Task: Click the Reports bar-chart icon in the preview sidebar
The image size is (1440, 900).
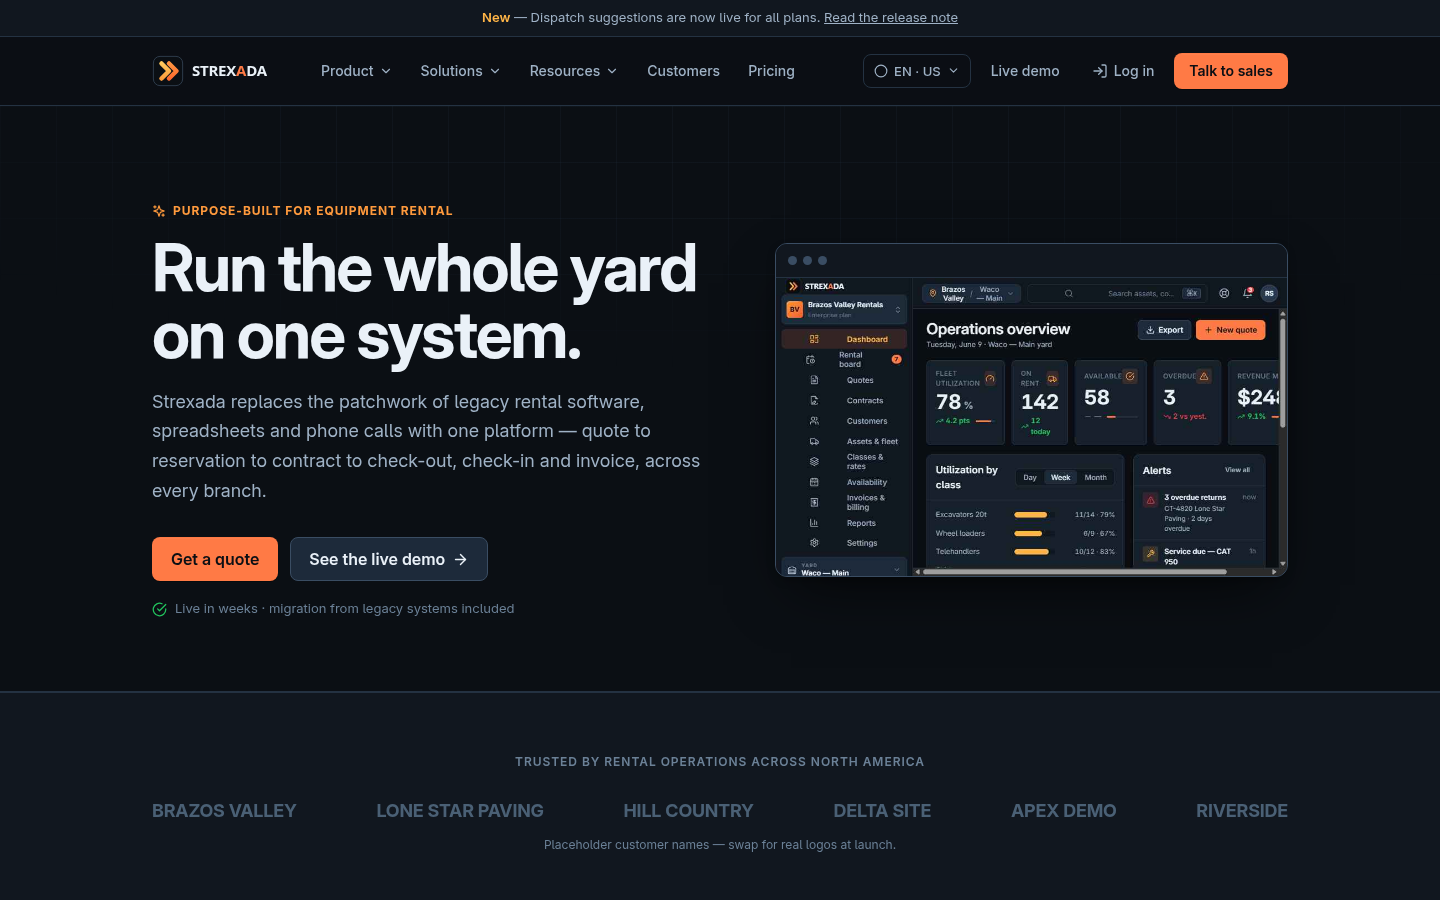Action: (x=814, y=523)
